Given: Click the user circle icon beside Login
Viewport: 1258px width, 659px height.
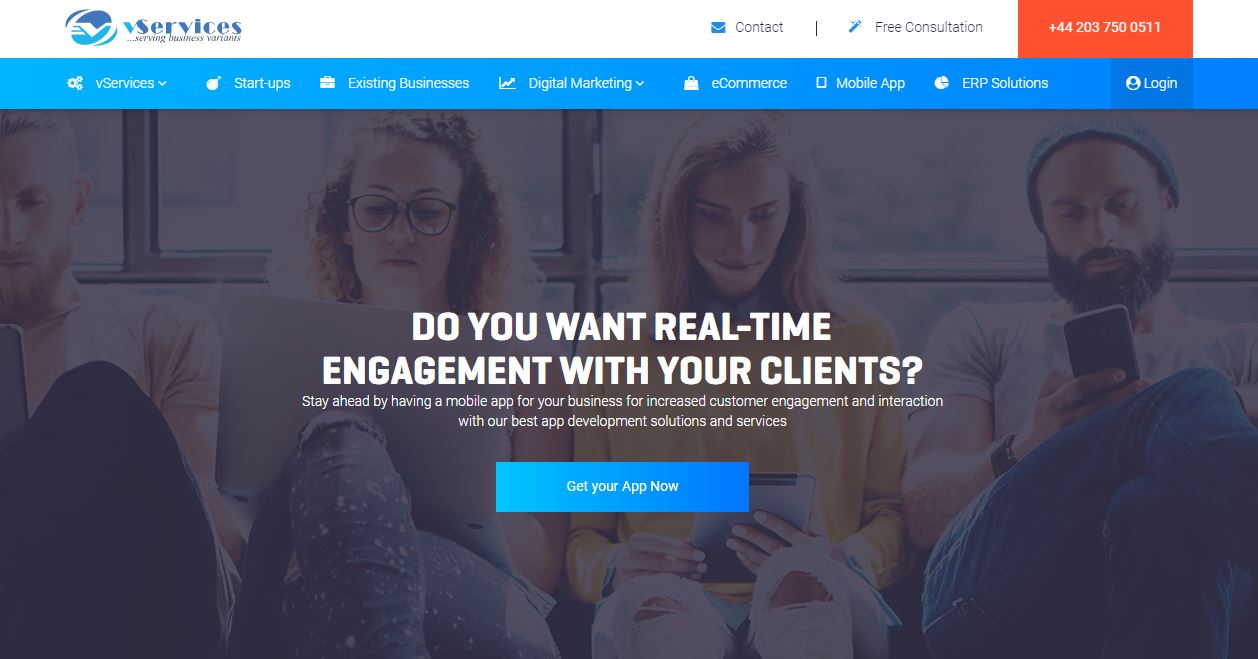Looking at the screenshot, I should [1133, 83].
